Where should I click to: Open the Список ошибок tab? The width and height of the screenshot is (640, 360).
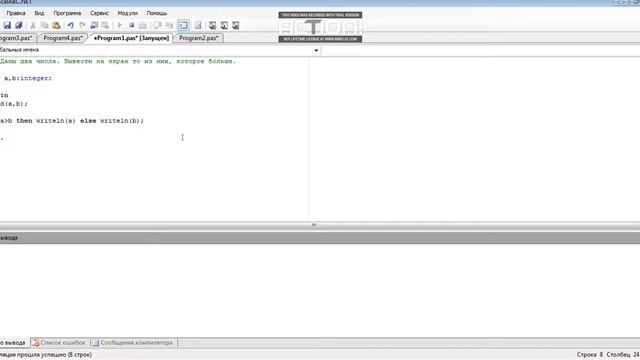[59, 343]
